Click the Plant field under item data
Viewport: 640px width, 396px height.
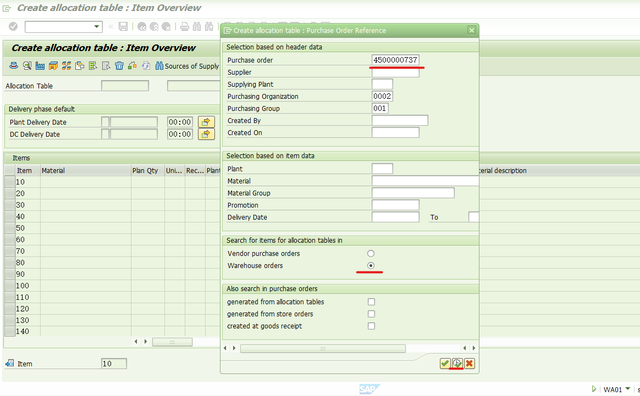[382, 169]
